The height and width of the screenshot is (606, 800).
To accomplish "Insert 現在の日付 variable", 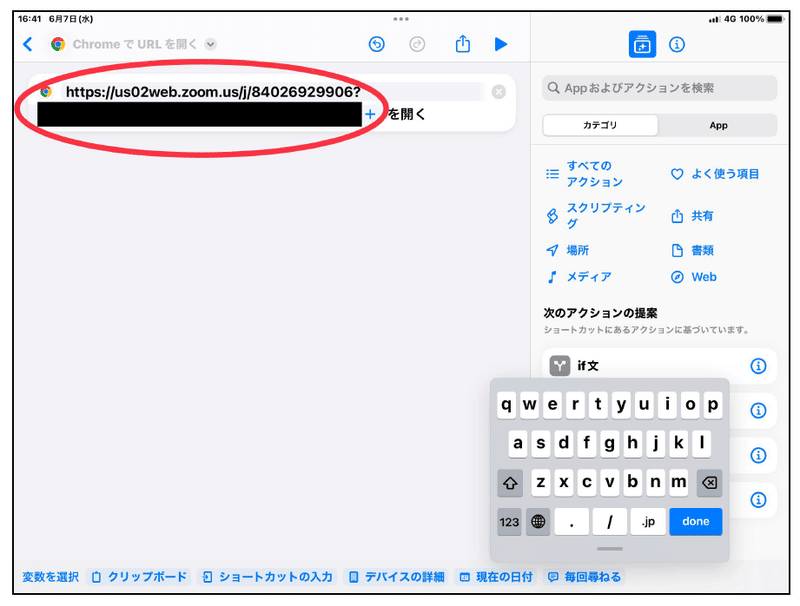I will 496,577.
